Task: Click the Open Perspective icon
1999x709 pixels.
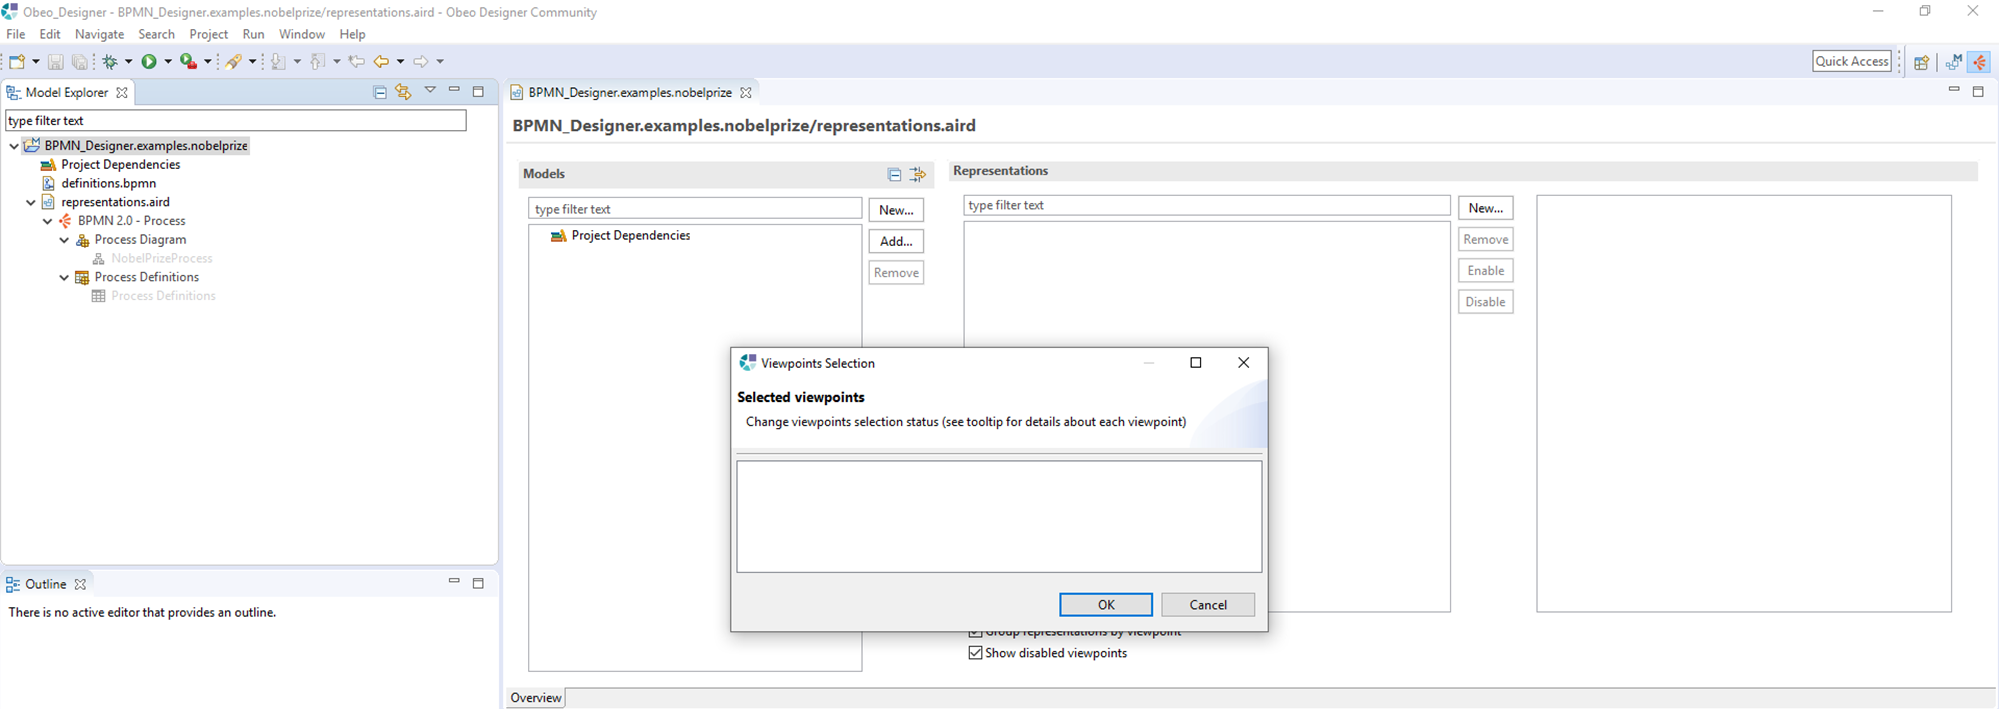Action: (1921, 62)
